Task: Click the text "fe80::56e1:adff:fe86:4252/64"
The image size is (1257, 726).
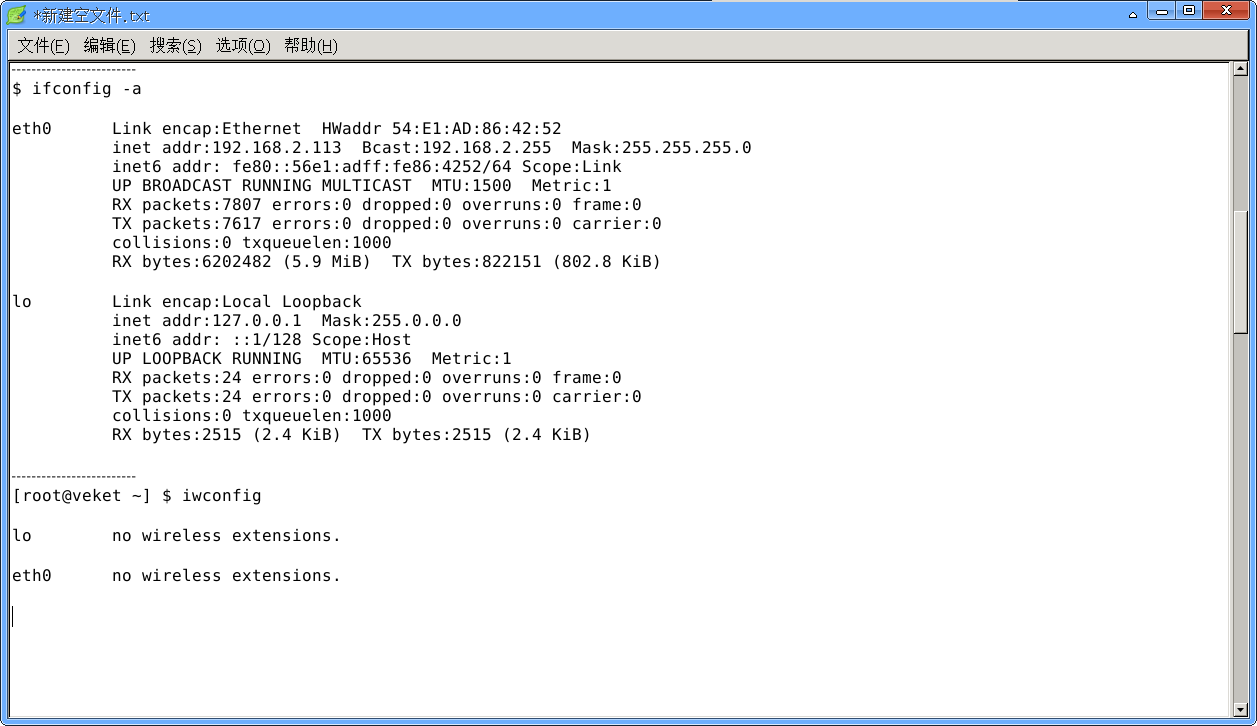Action: click(x=371, y=167)
